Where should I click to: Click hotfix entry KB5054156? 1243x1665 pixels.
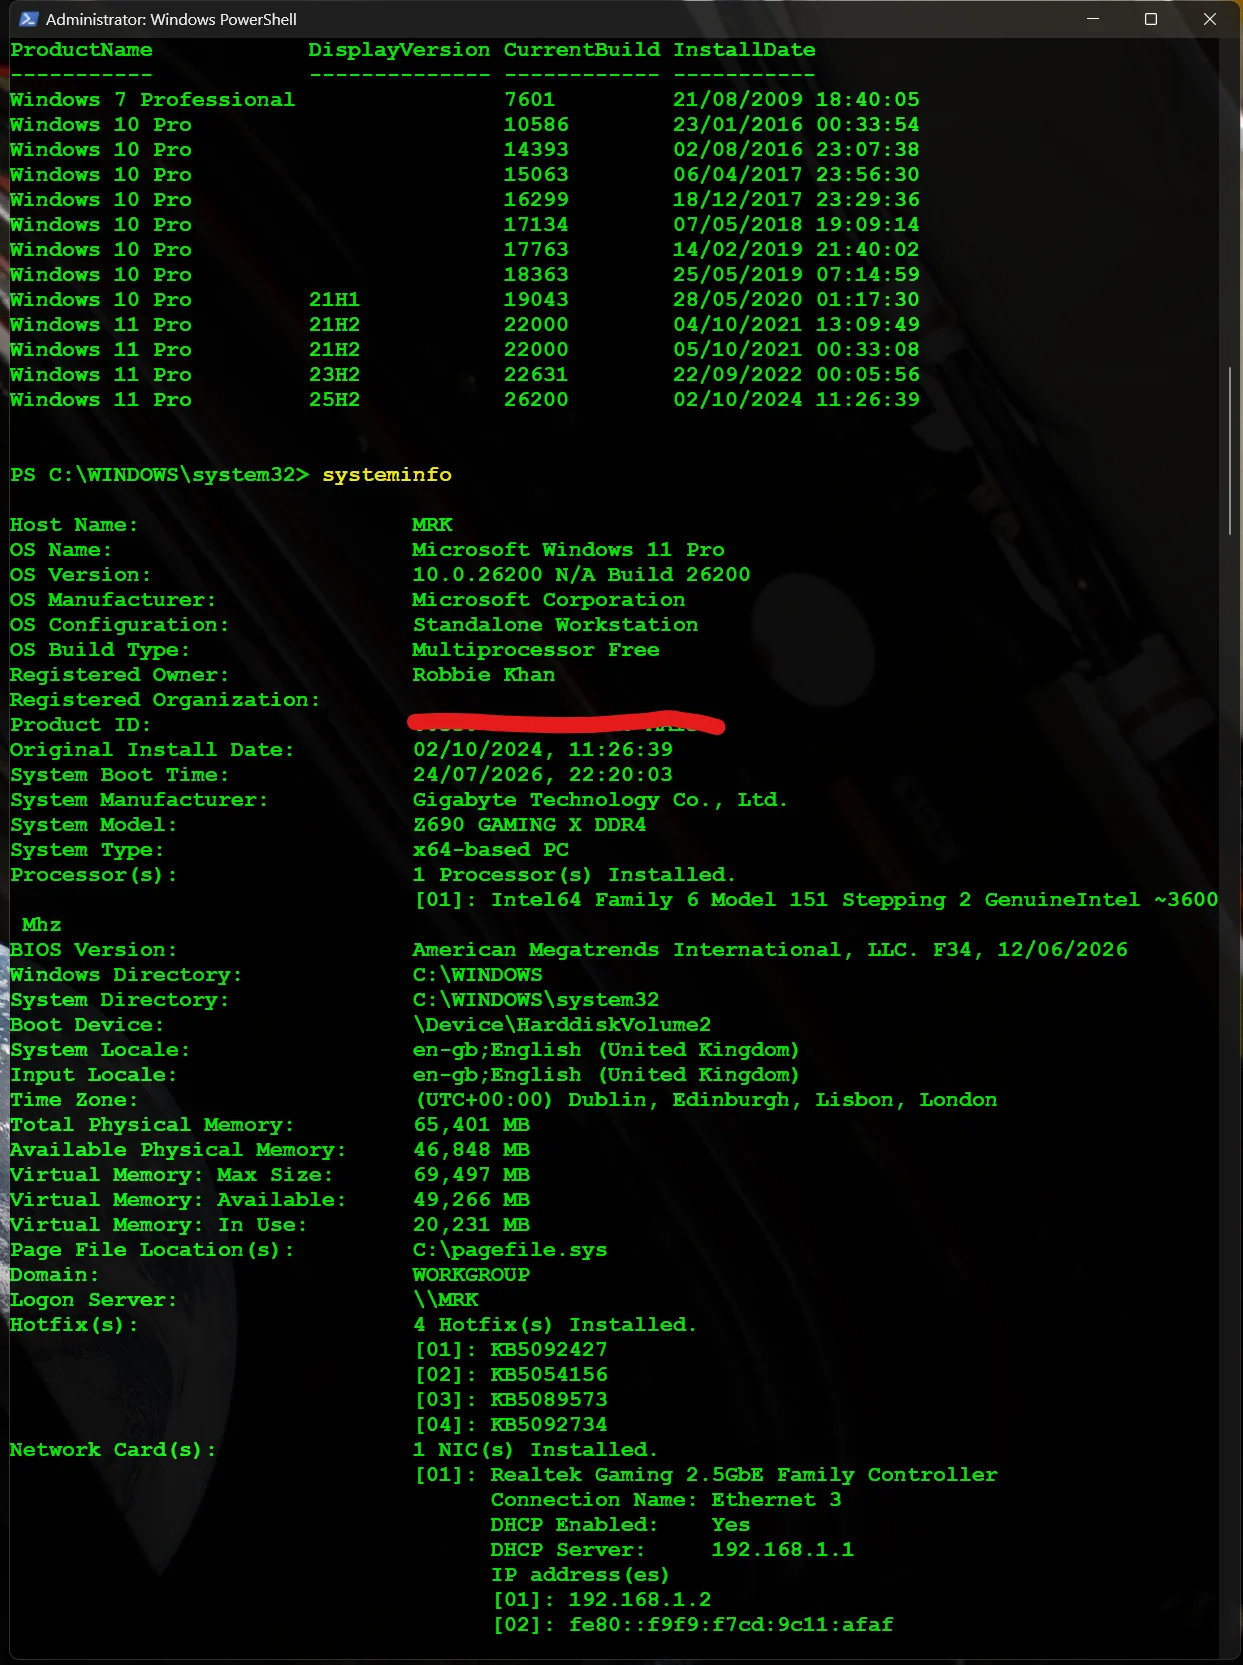click(x=549, y=1375)
